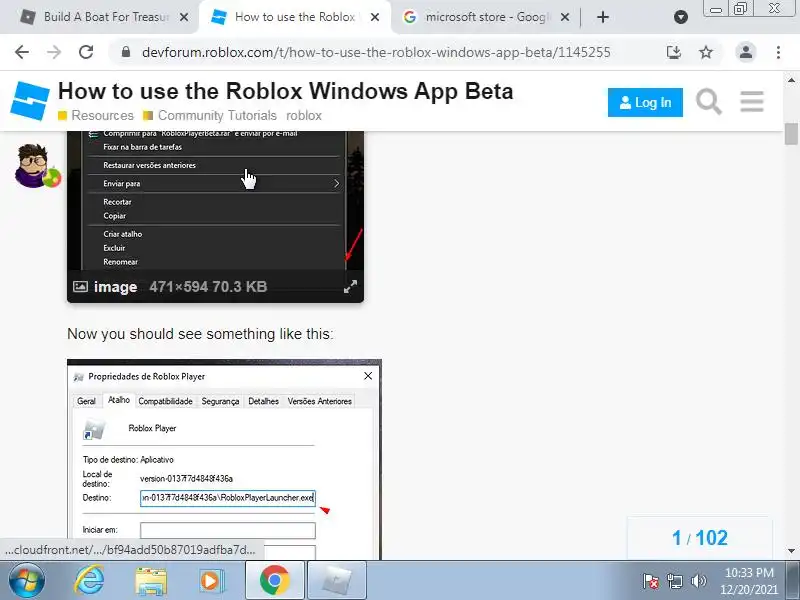Select the How to use the Roblox tab
Image resolution: width=800 pixels, height=600 pixels.
coord(295,17)
